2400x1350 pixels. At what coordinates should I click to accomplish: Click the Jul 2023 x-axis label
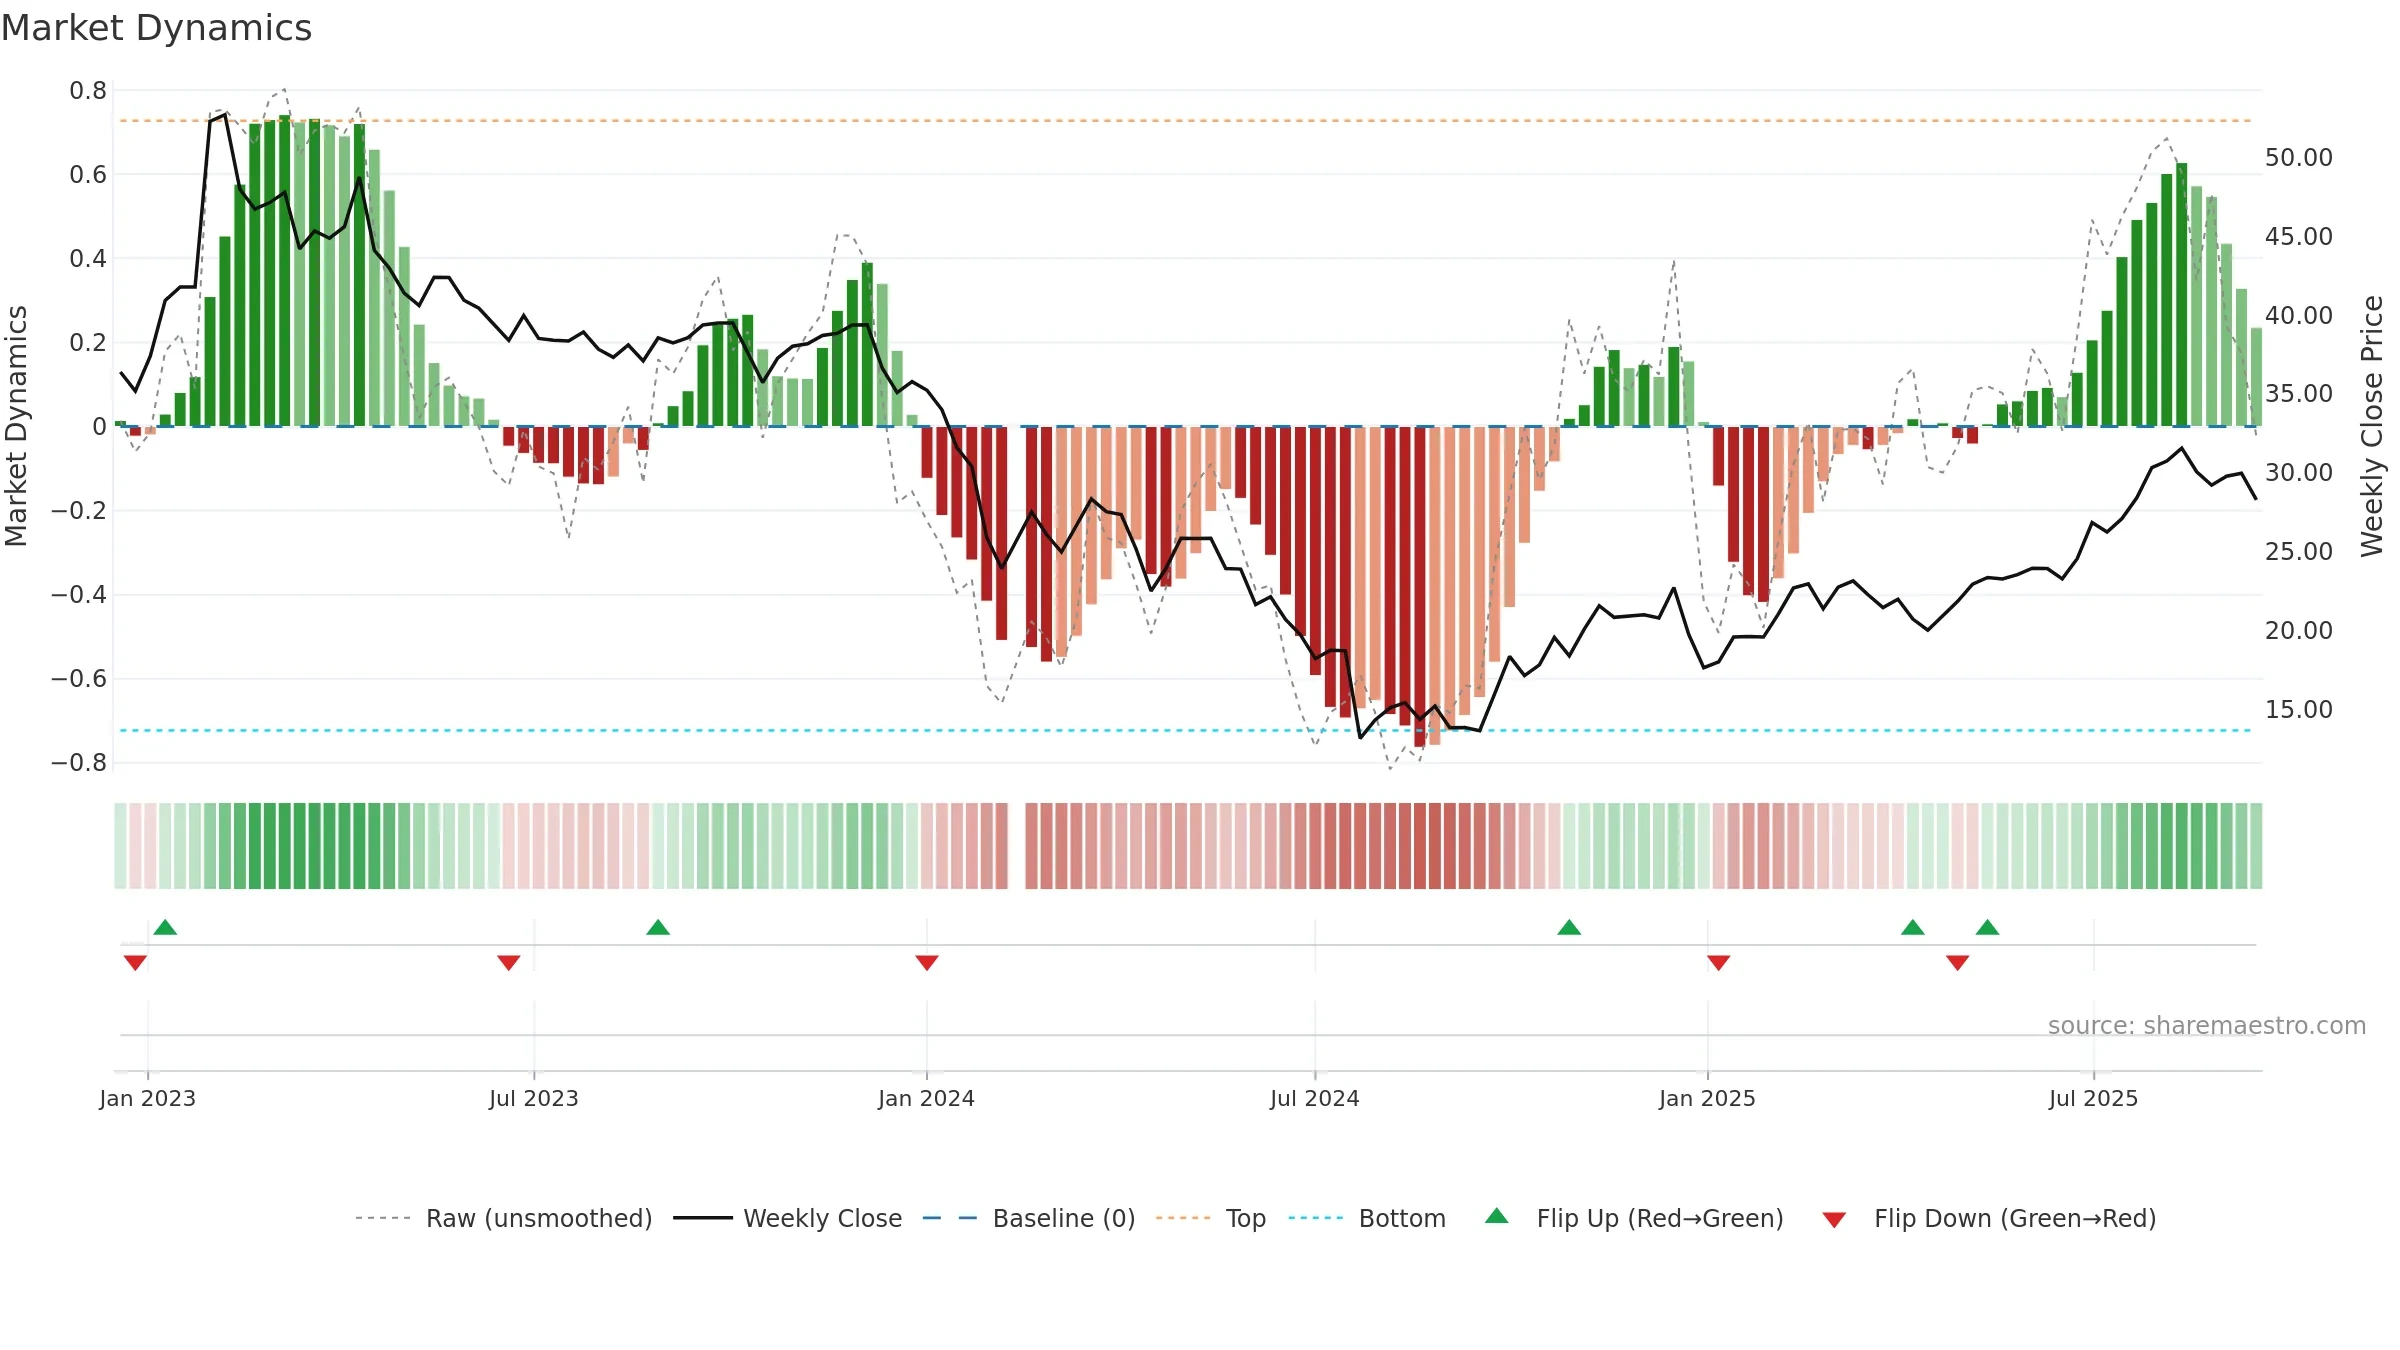(534, 1098)
